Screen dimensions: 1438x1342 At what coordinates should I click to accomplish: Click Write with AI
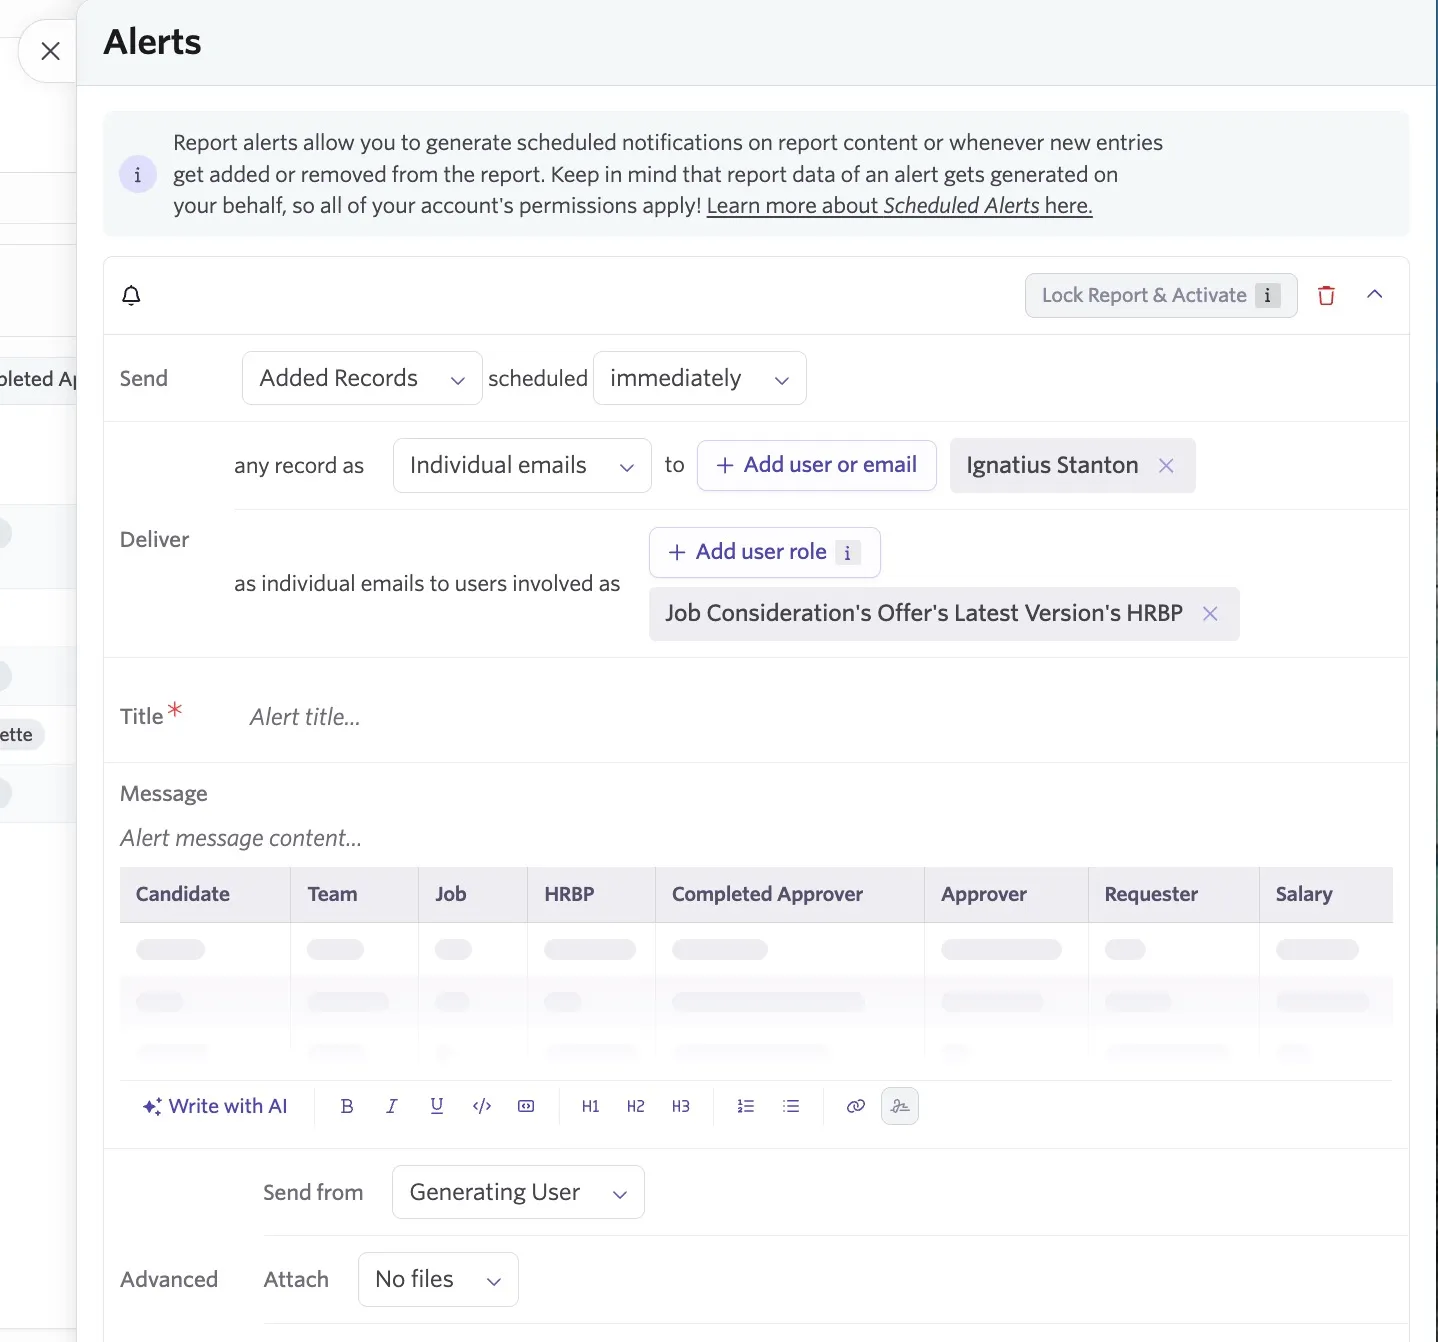215,1106
